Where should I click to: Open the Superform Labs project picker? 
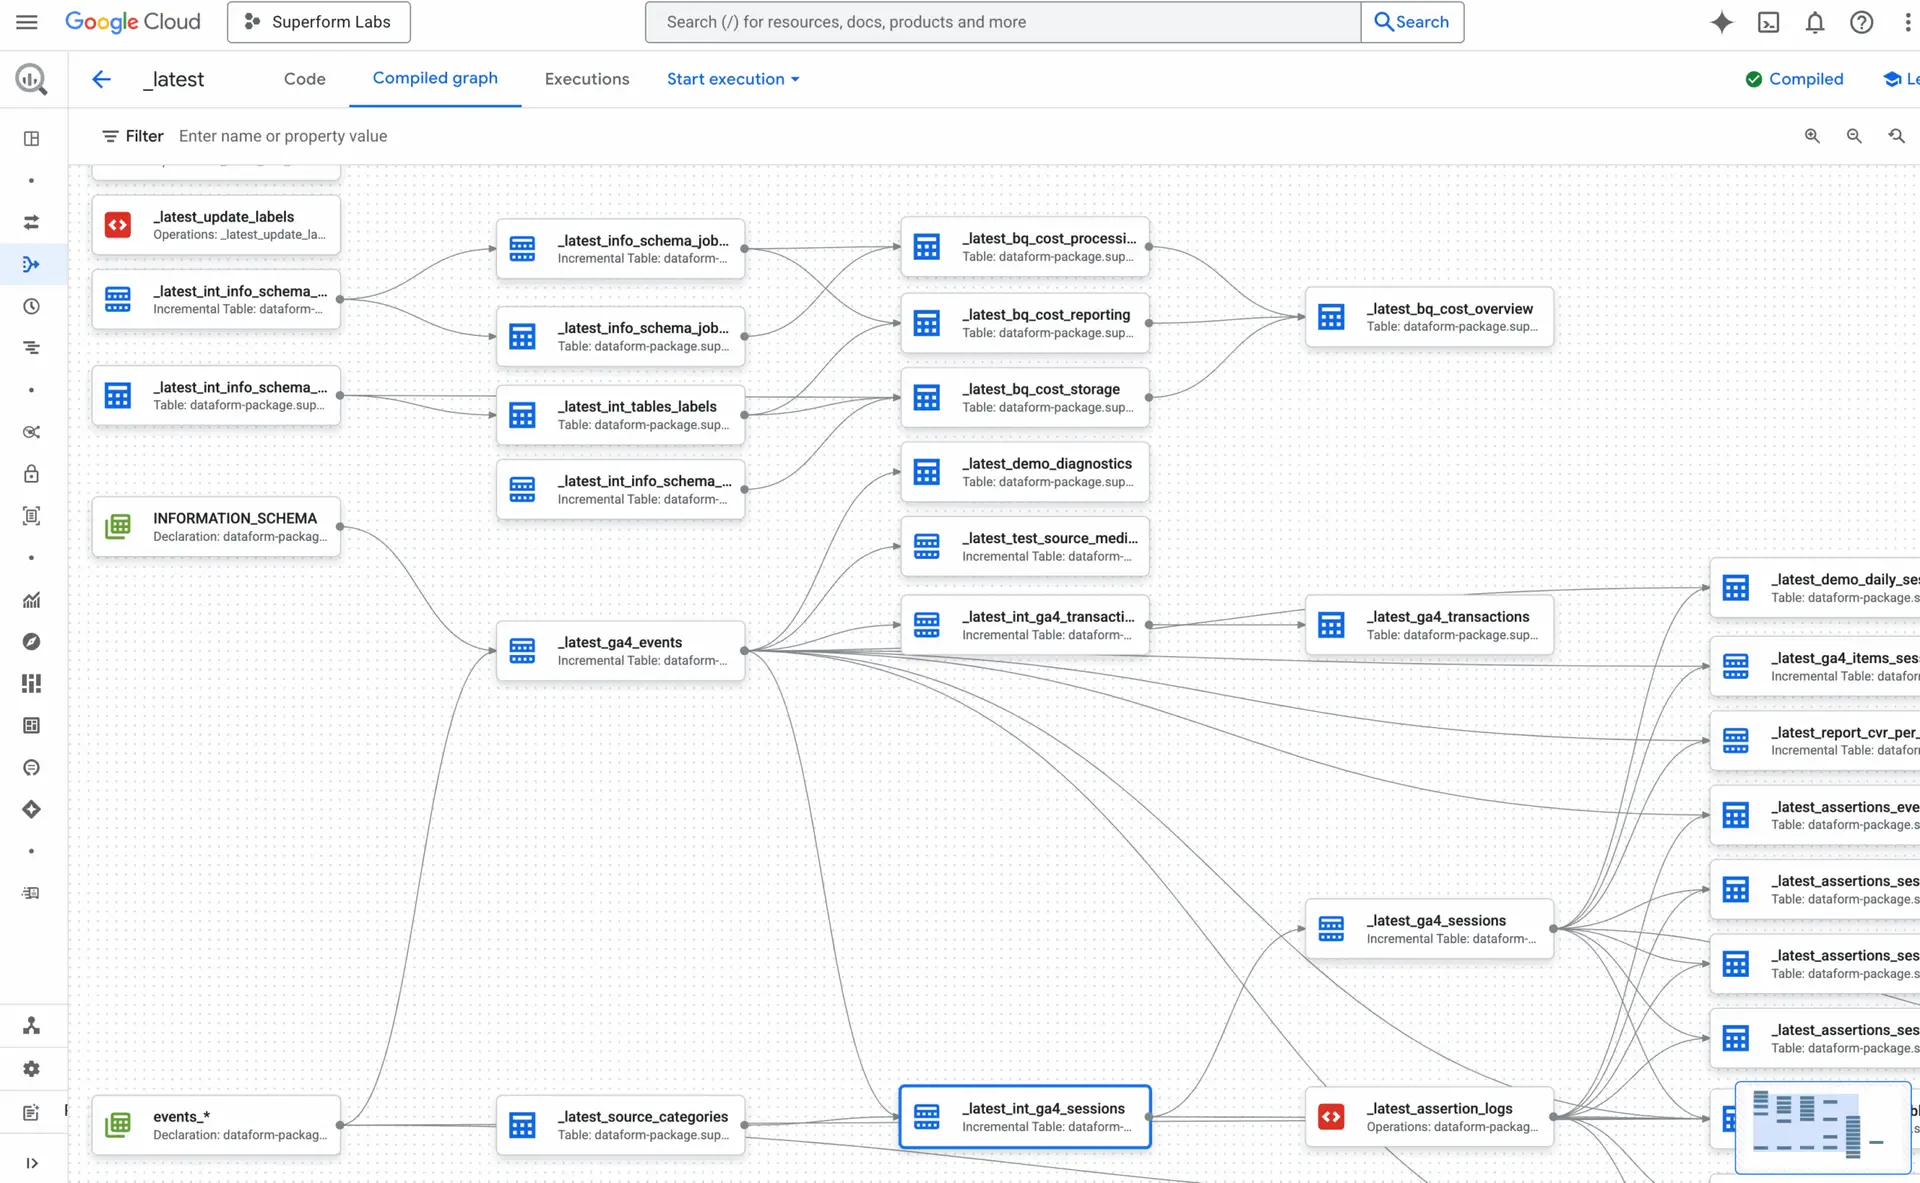point(318,22)
